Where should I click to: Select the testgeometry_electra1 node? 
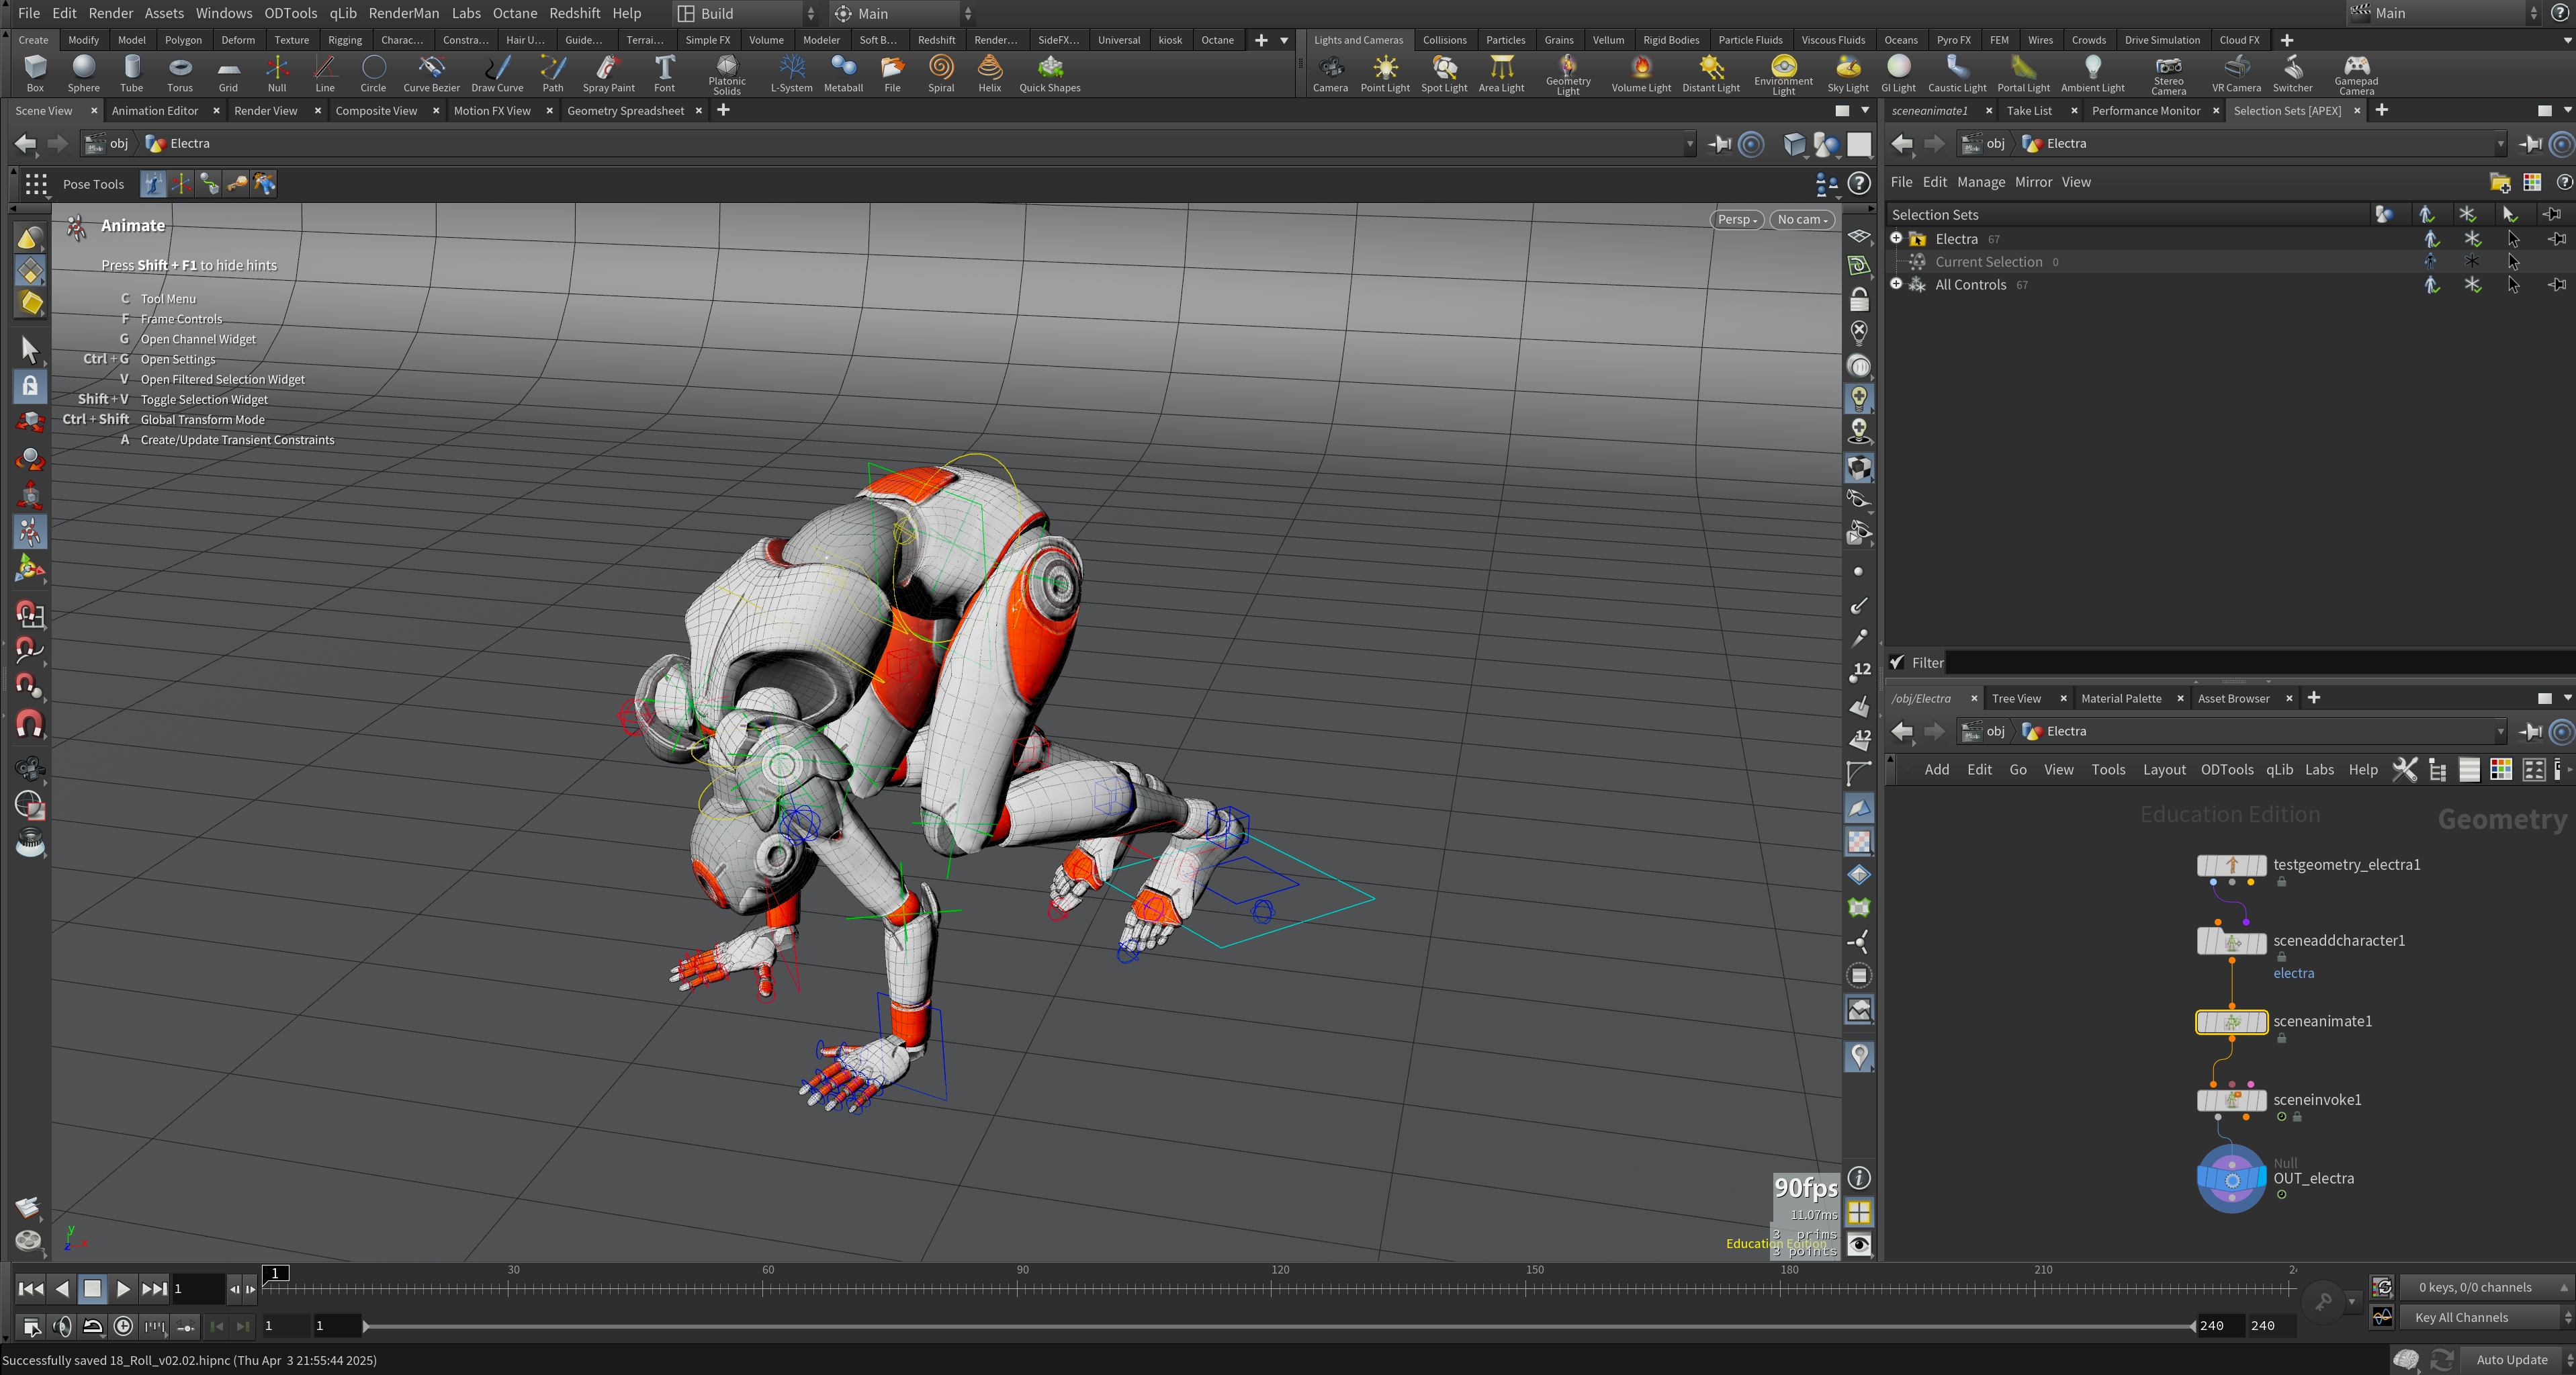tap(2231, 865)
